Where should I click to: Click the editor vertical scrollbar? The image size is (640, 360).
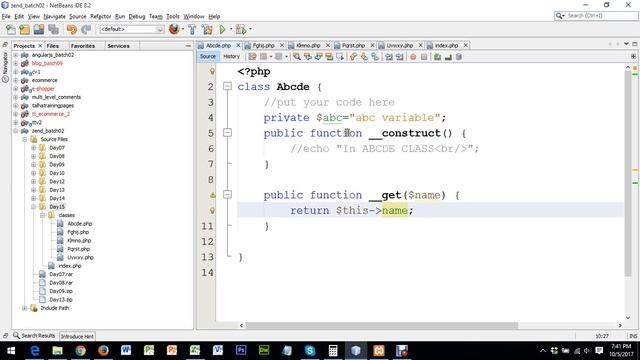coord(628,173)
